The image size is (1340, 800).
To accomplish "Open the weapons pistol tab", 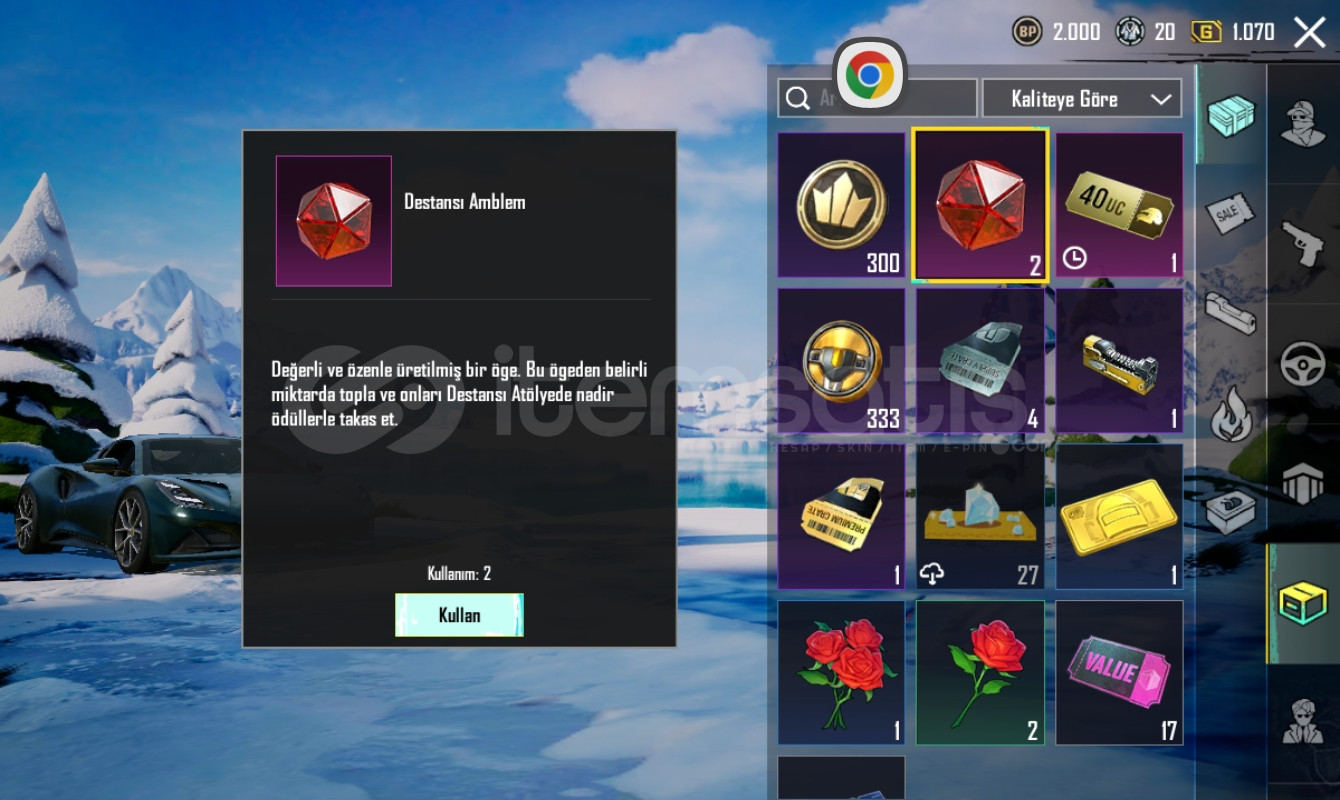I will 1303,243.
